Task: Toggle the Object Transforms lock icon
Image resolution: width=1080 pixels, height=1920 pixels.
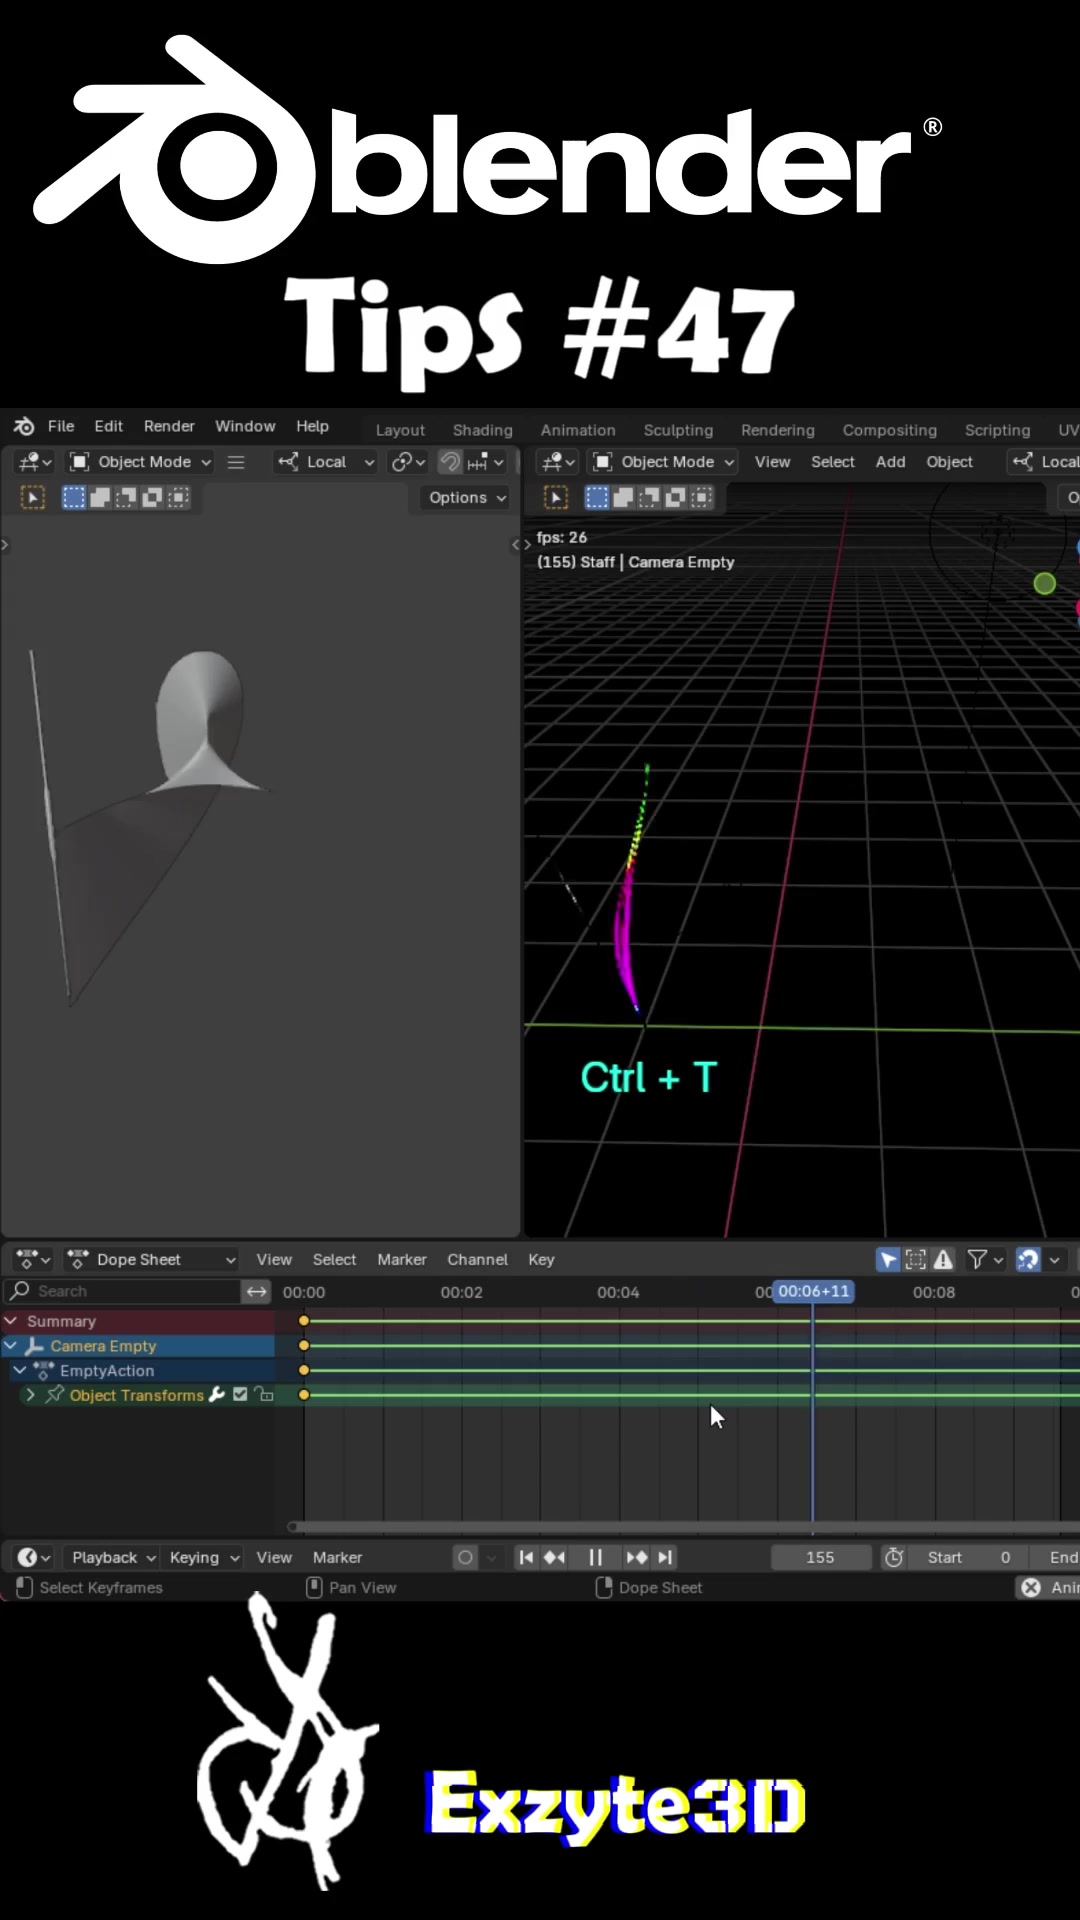Action: (264, 1394)
